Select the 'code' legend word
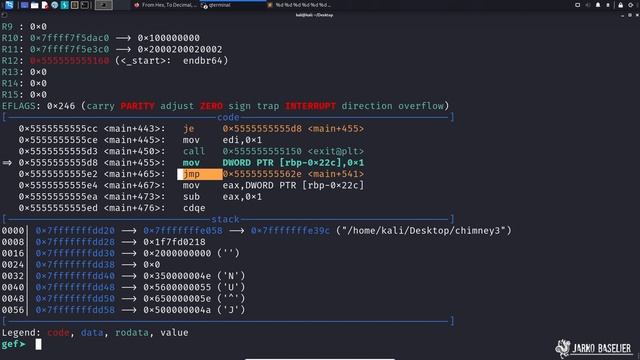This screenshot has width=640, height=360. [58, 333]
